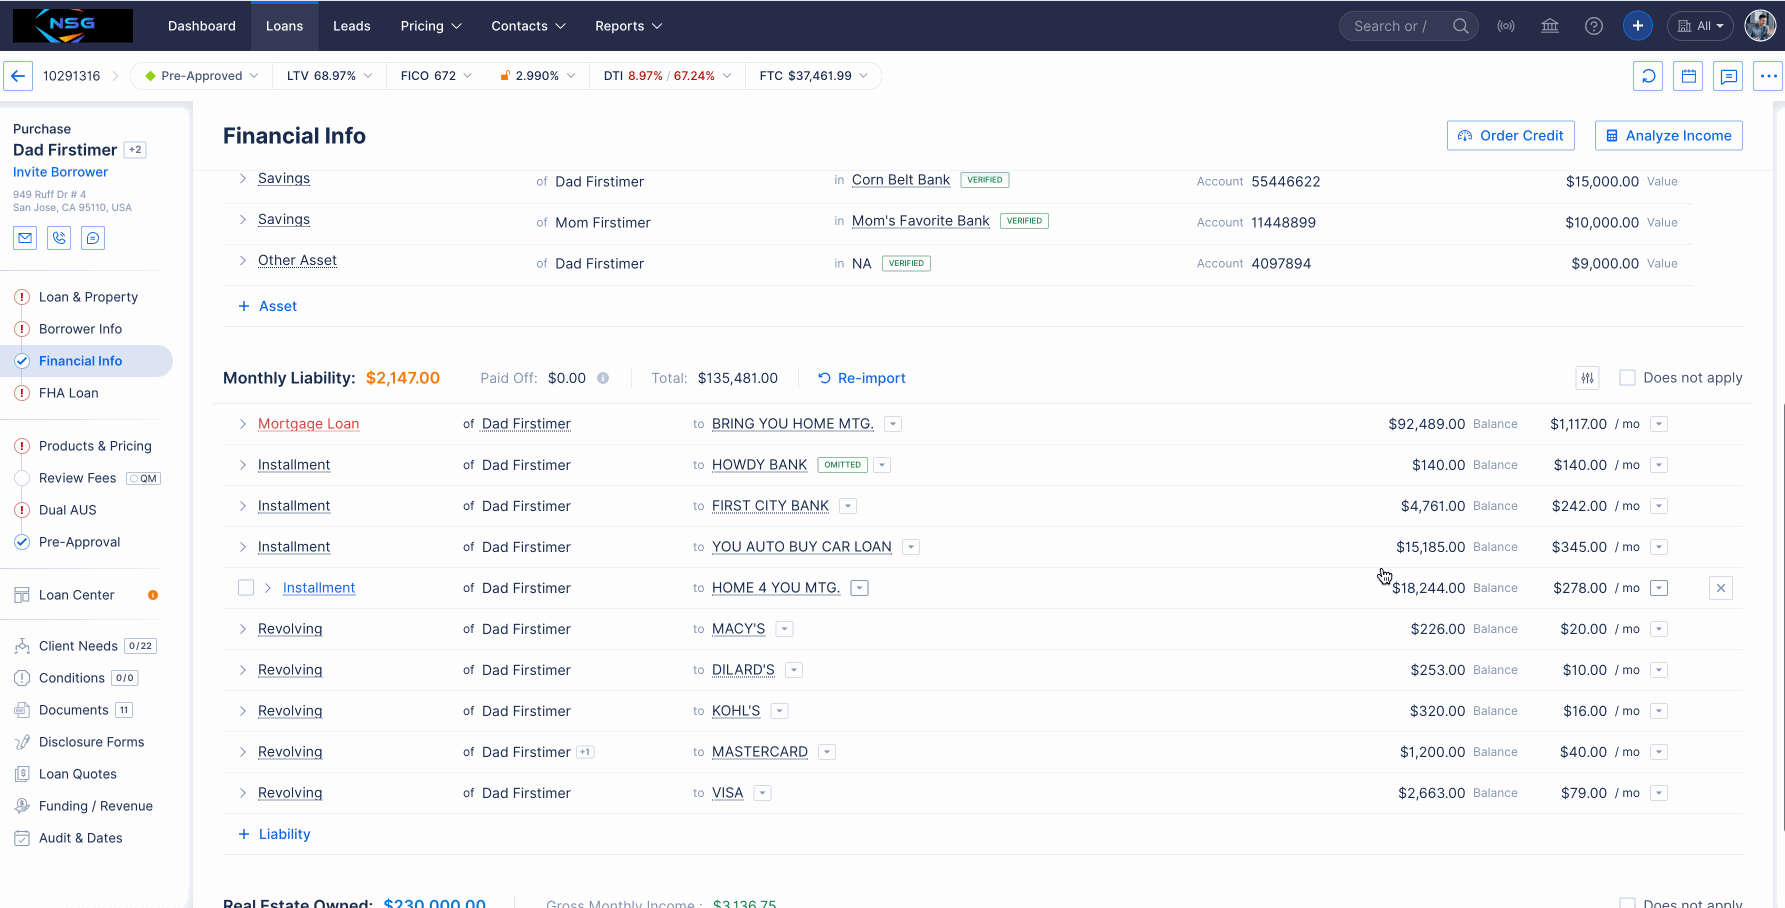This screenshot has height=908, width=1785.
Task: Click the Invite Borrower link
Action: pyautogui.click(x=60, y=172)
